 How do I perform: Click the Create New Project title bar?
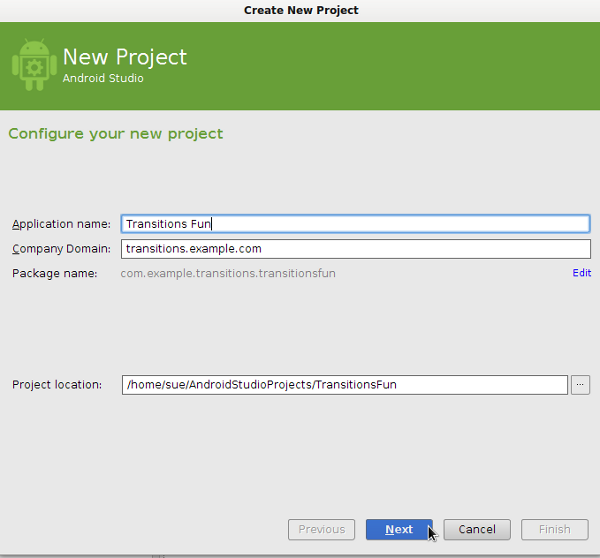click(301, 10)
